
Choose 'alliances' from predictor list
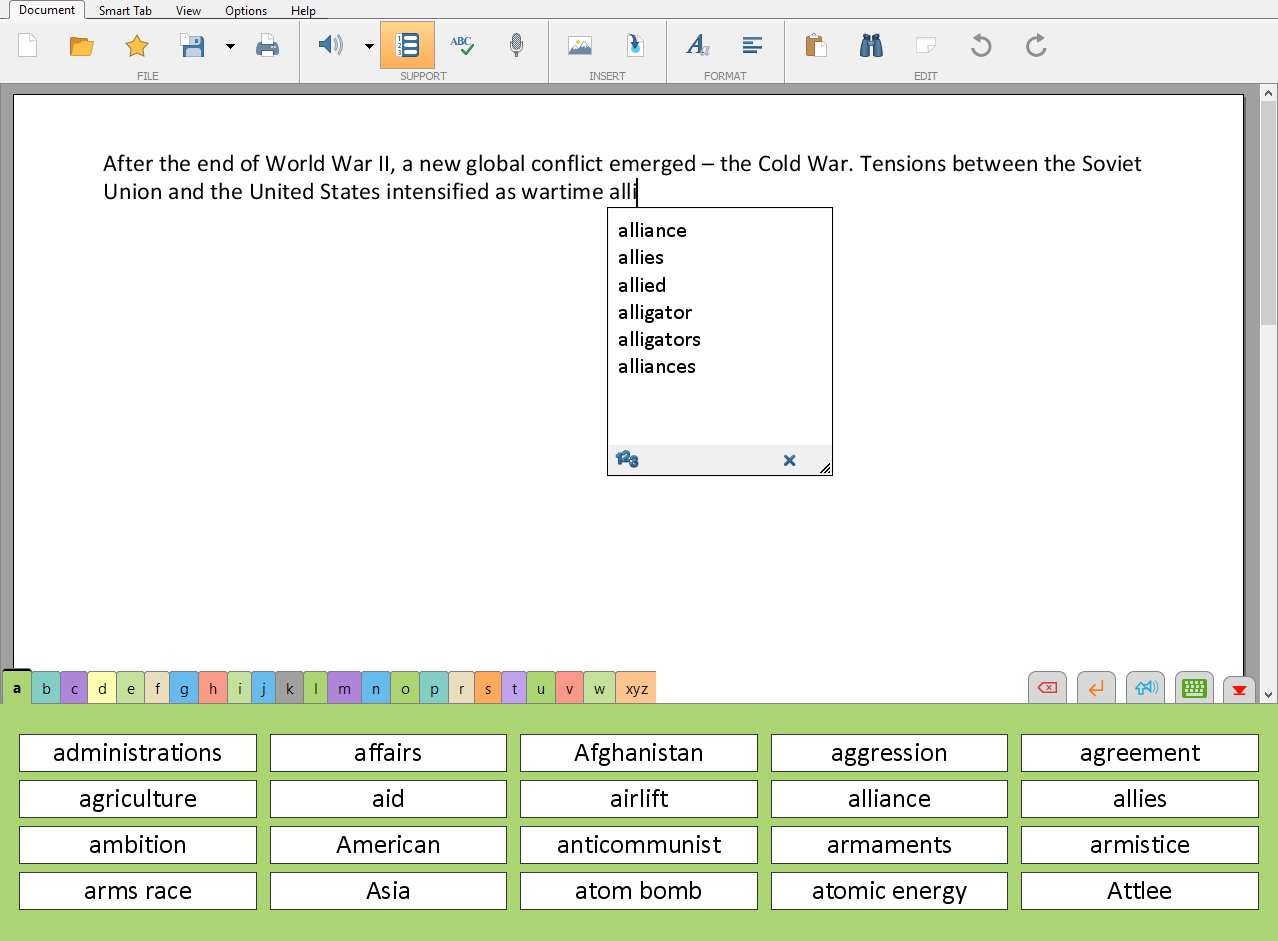(657, 367)
